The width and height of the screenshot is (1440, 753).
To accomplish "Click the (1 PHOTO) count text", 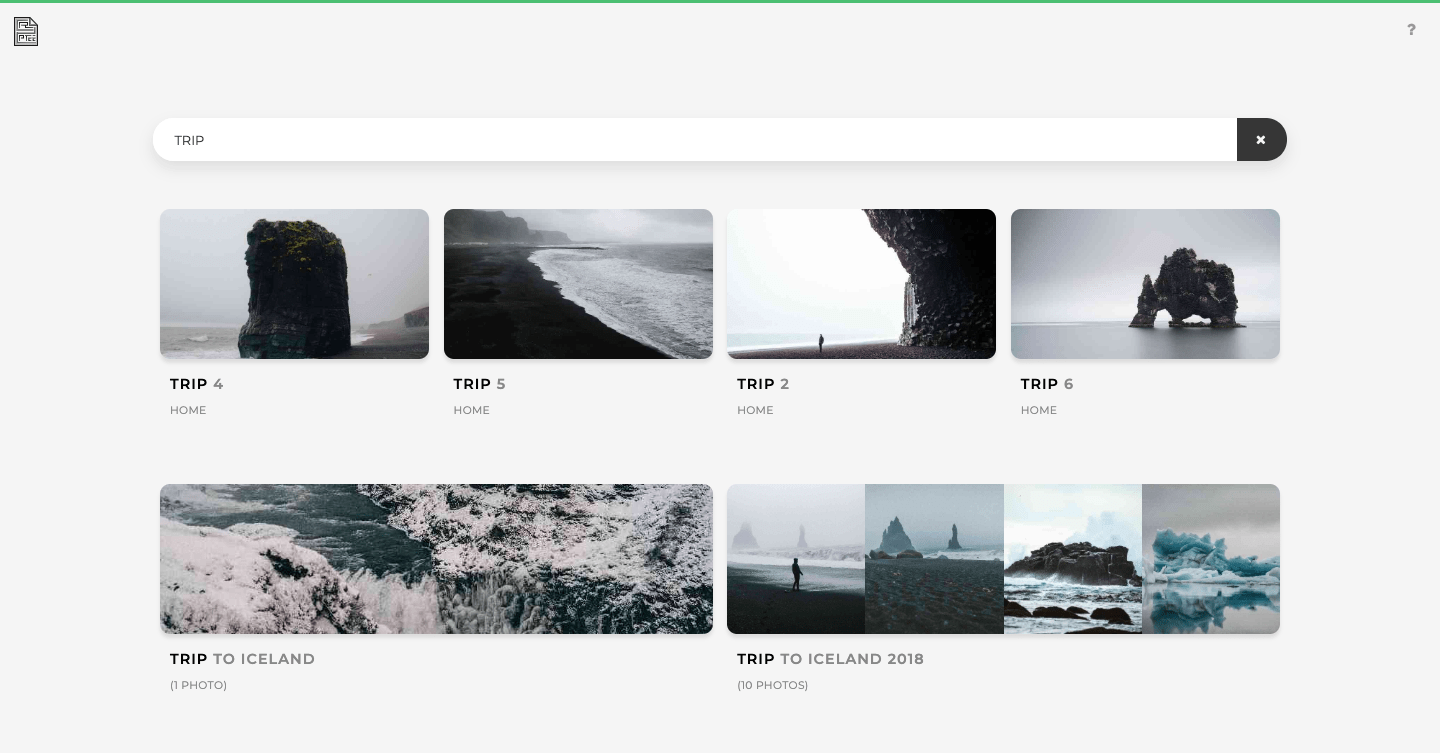I will coord(199,685).
